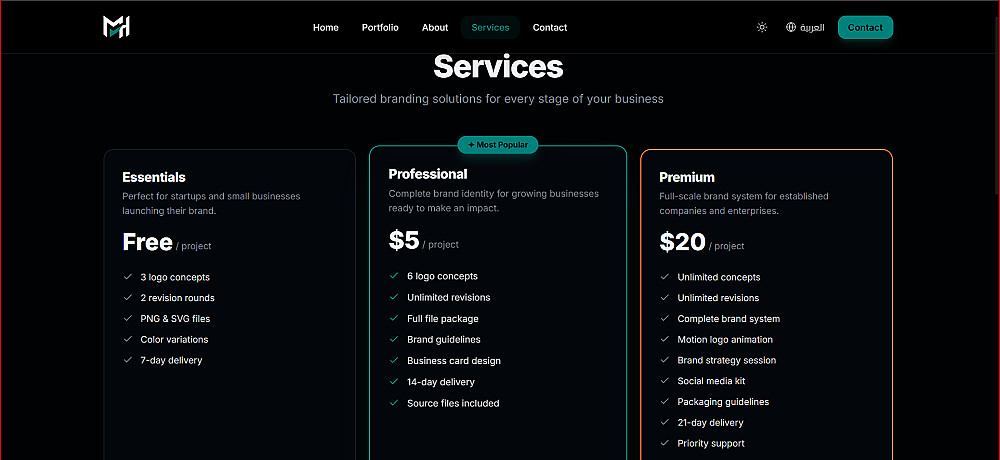The height and width of the screenshot is (460, 1000).
Task: Go to the Portfolio nav item
Action: pyautogui.click(x=380, y=27)
